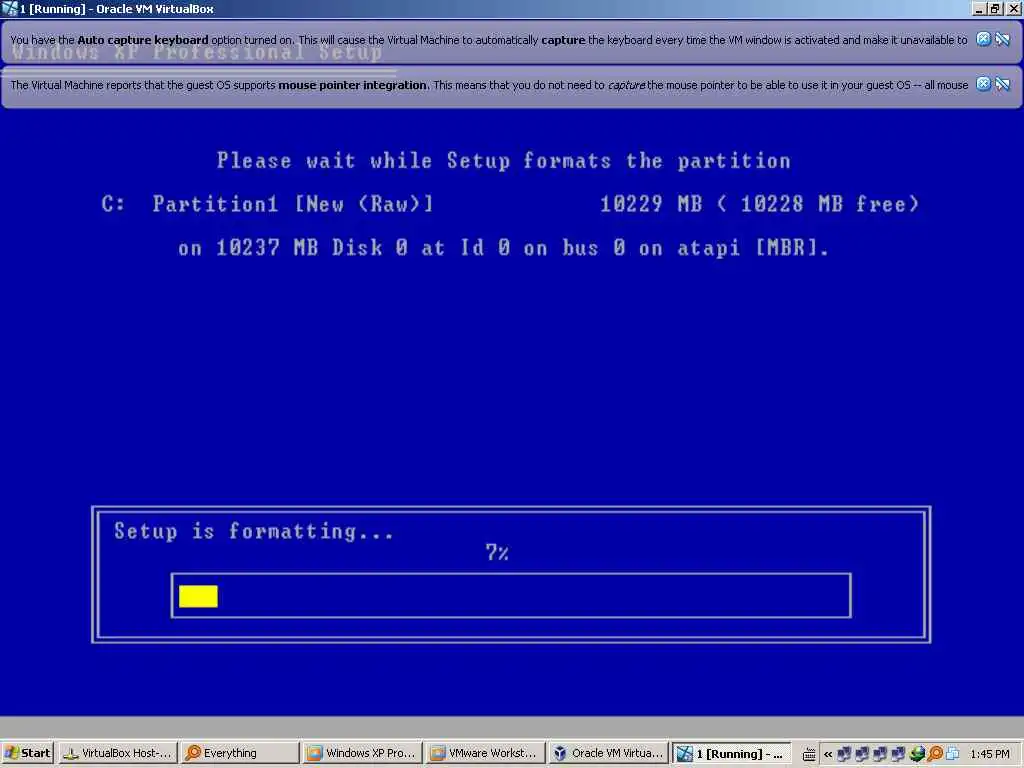The height and width of the screenshot is (768, 1024).
Task: Click the "Setup is formatting..." text
Action: pyautogui.click(x=254, y=530)
